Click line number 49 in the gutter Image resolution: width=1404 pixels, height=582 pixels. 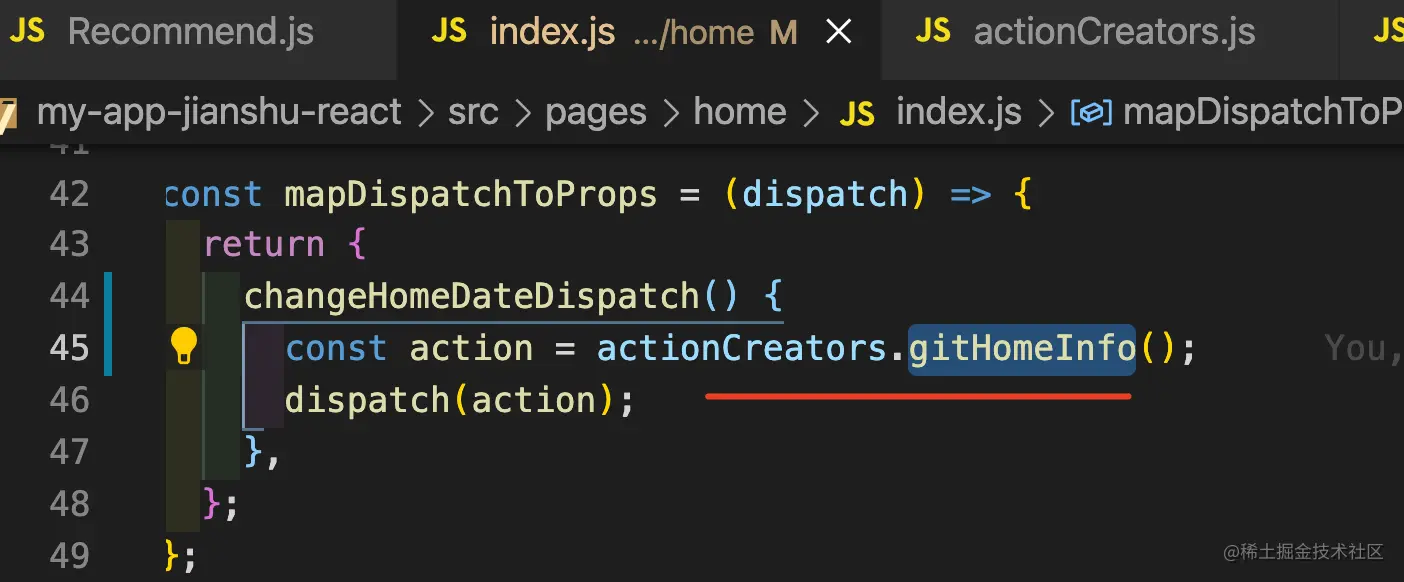69,556
